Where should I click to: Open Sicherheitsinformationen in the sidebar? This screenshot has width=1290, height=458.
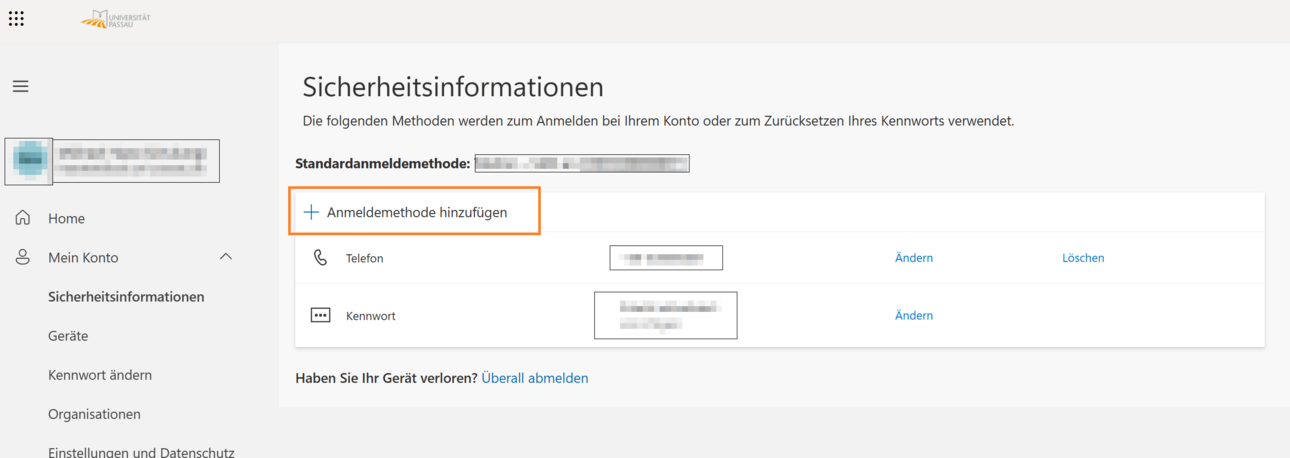tap(126, 297)
